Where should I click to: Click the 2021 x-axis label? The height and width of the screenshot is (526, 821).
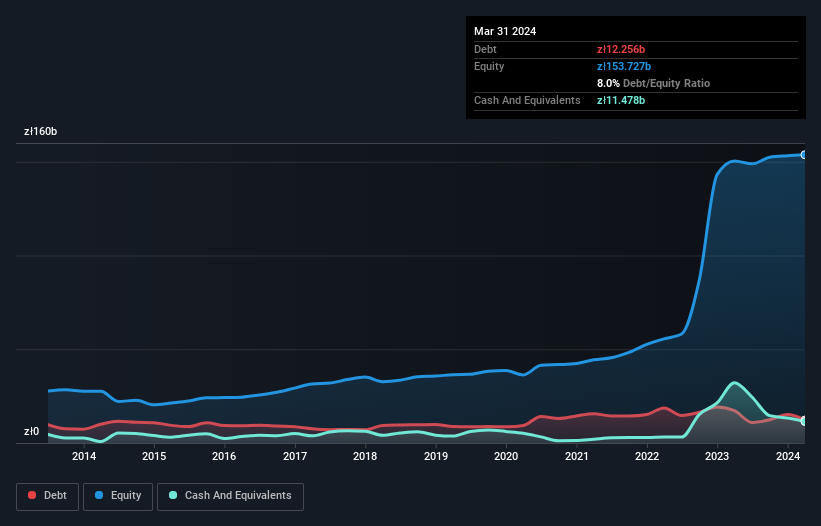pos(576,456)
